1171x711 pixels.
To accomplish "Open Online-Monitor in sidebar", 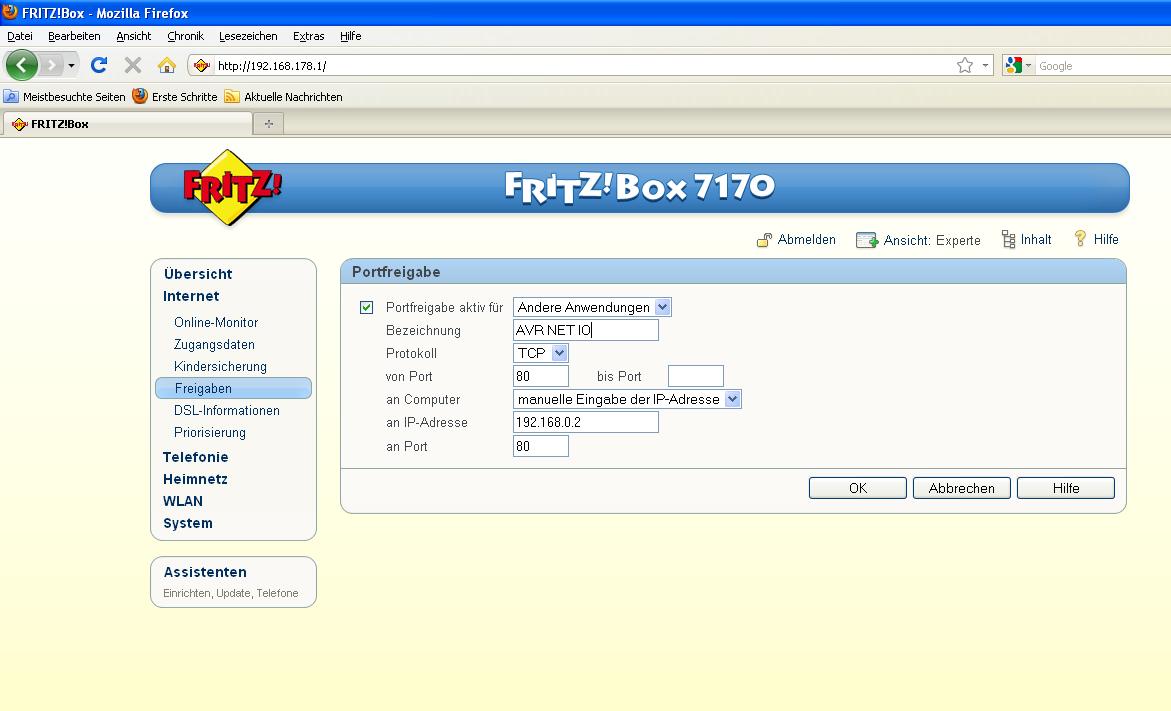I will [216, 323].
